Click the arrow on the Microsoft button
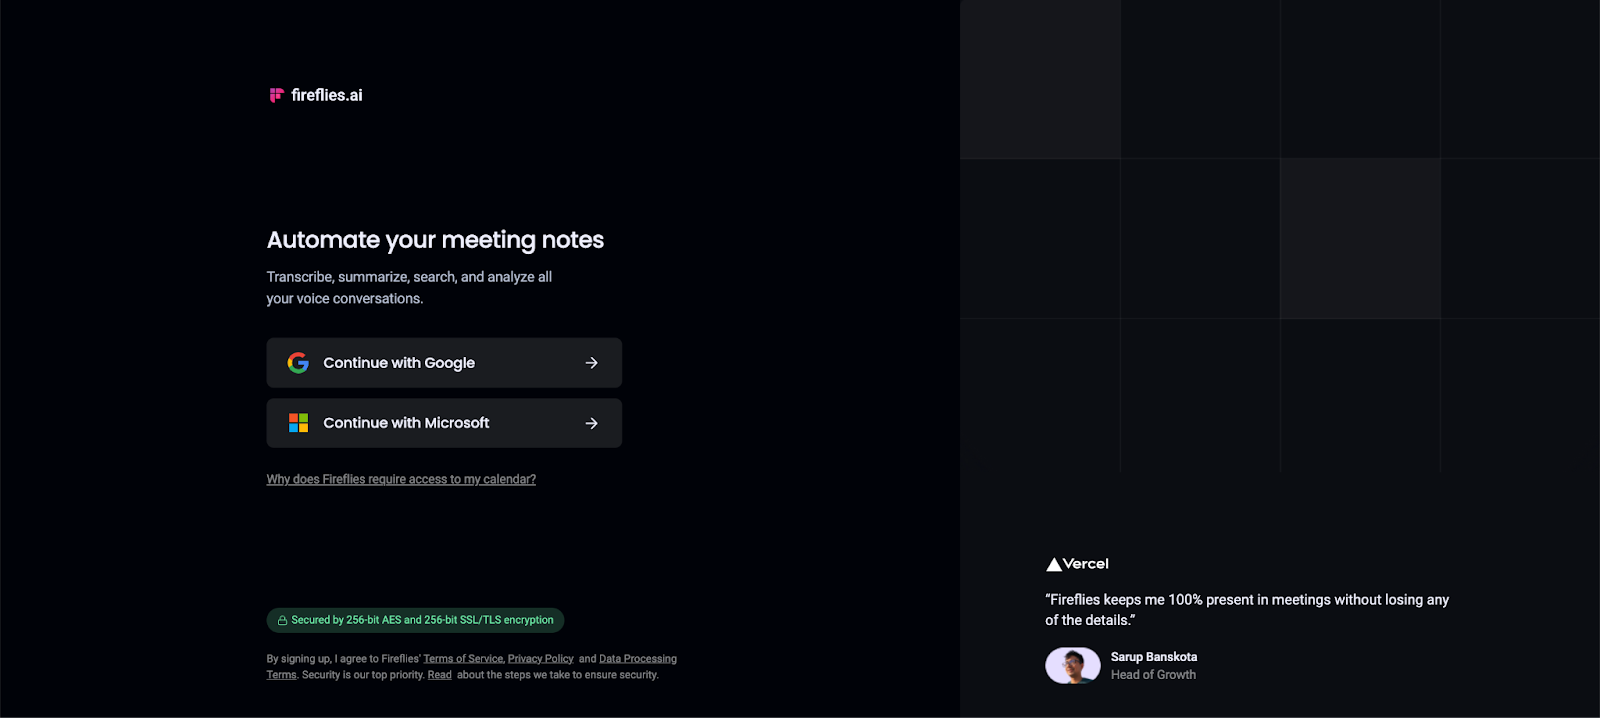Image resolution: width=1600 pixels, height=718 pixels. 591,423
